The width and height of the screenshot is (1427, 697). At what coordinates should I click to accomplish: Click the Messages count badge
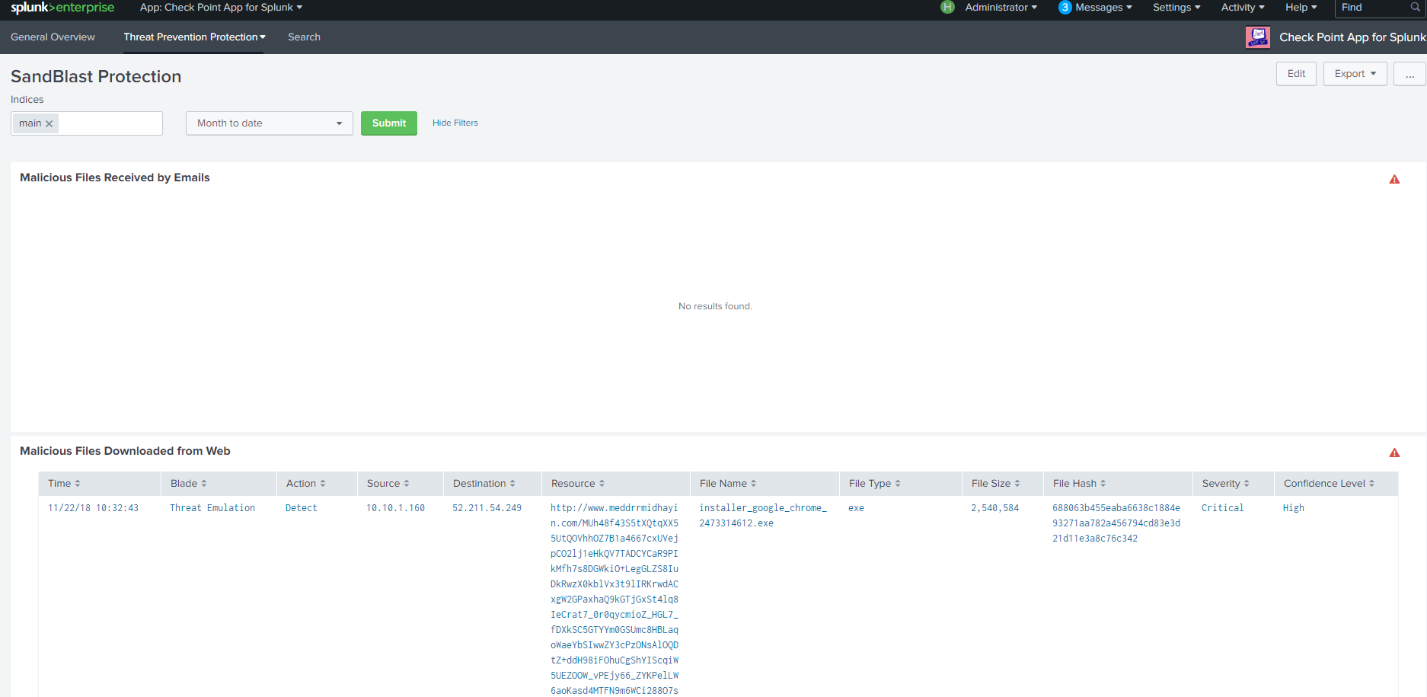(x=1065, y=7)
